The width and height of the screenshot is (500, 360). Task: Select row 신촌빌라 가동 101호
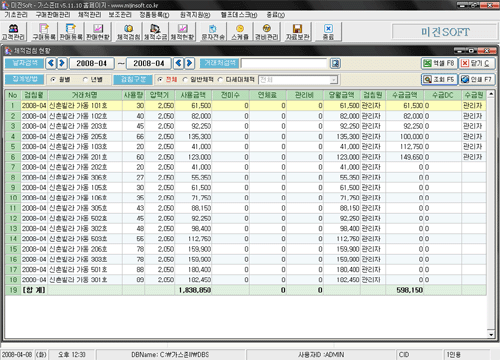click(245, 106)
